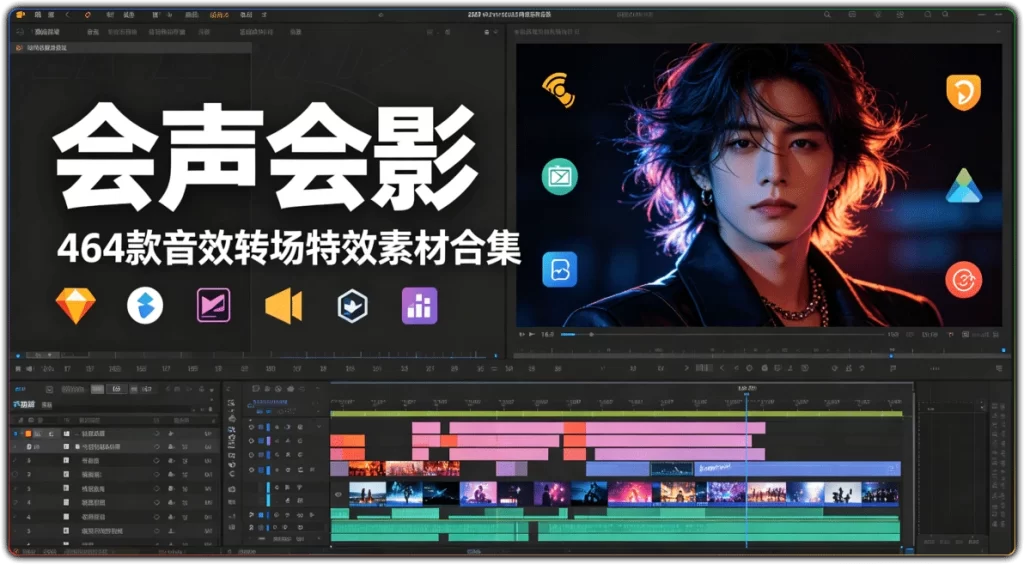Toggle the eye icon on the fire clips track
Image resolution: width=1024 pixels, height=564 pixels.
(251, 469)
